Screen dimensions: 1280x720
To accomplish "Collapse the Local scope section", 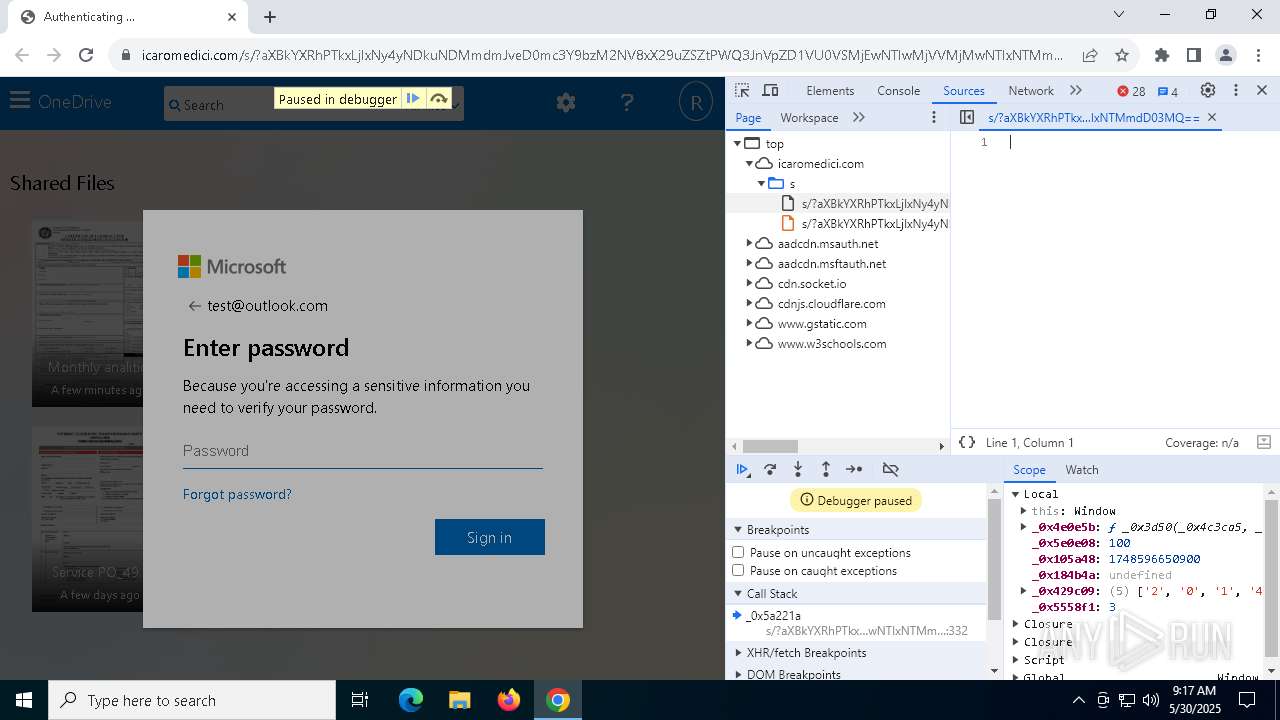I will [x=1015, y=494].
